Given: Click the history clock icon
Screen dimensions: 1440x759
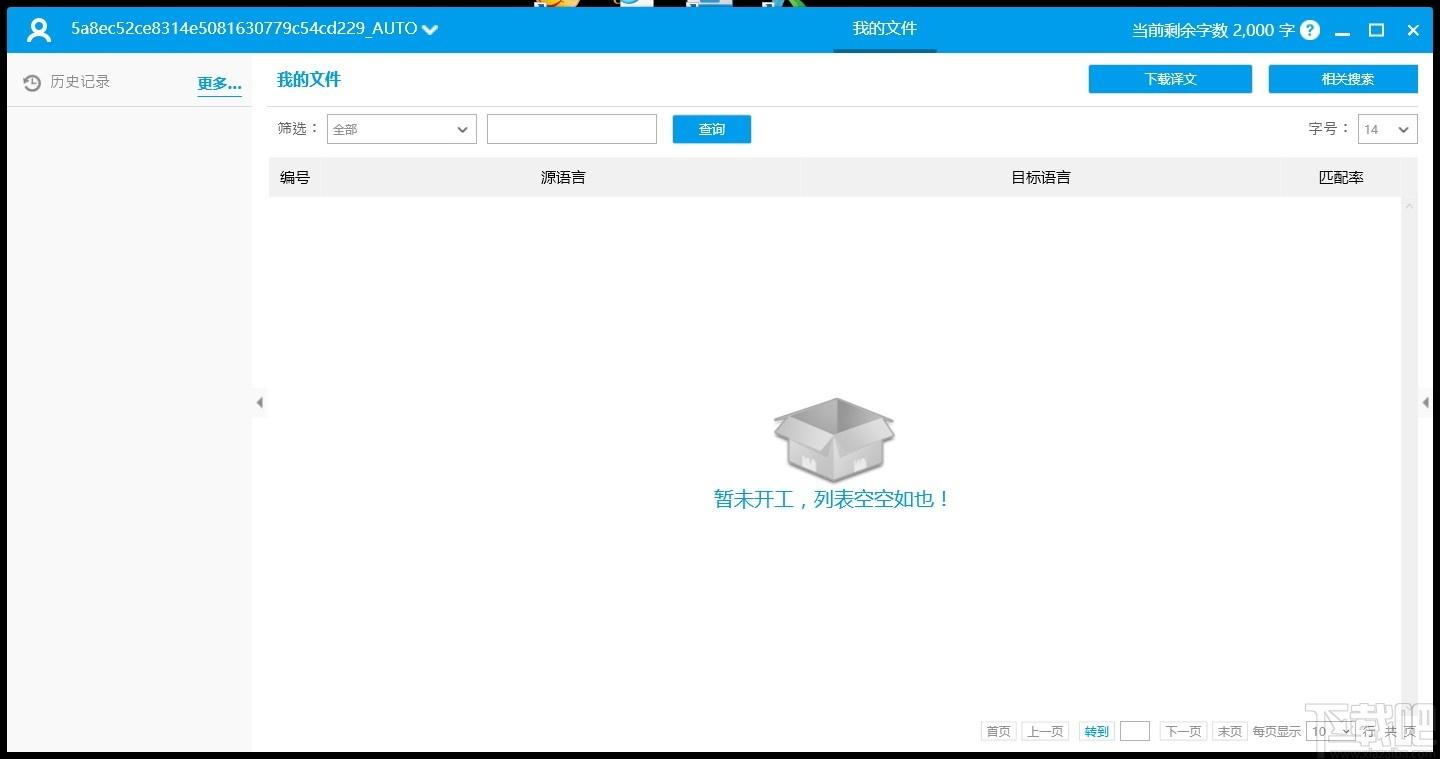Looking at the screenshot, I should click(32, 83).
